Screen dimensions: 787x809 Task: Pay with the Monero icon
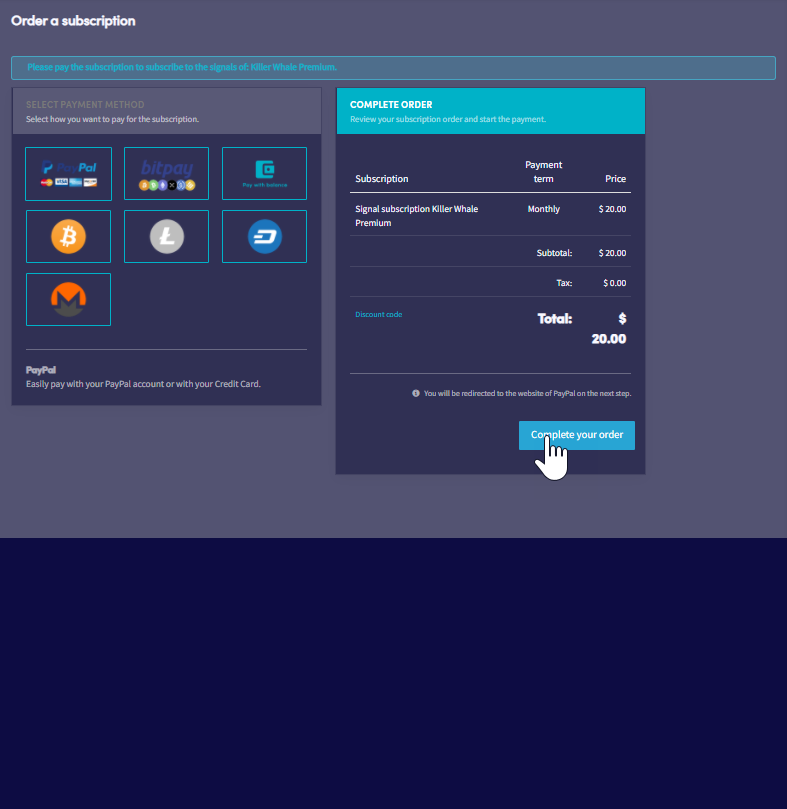[68, 299]
